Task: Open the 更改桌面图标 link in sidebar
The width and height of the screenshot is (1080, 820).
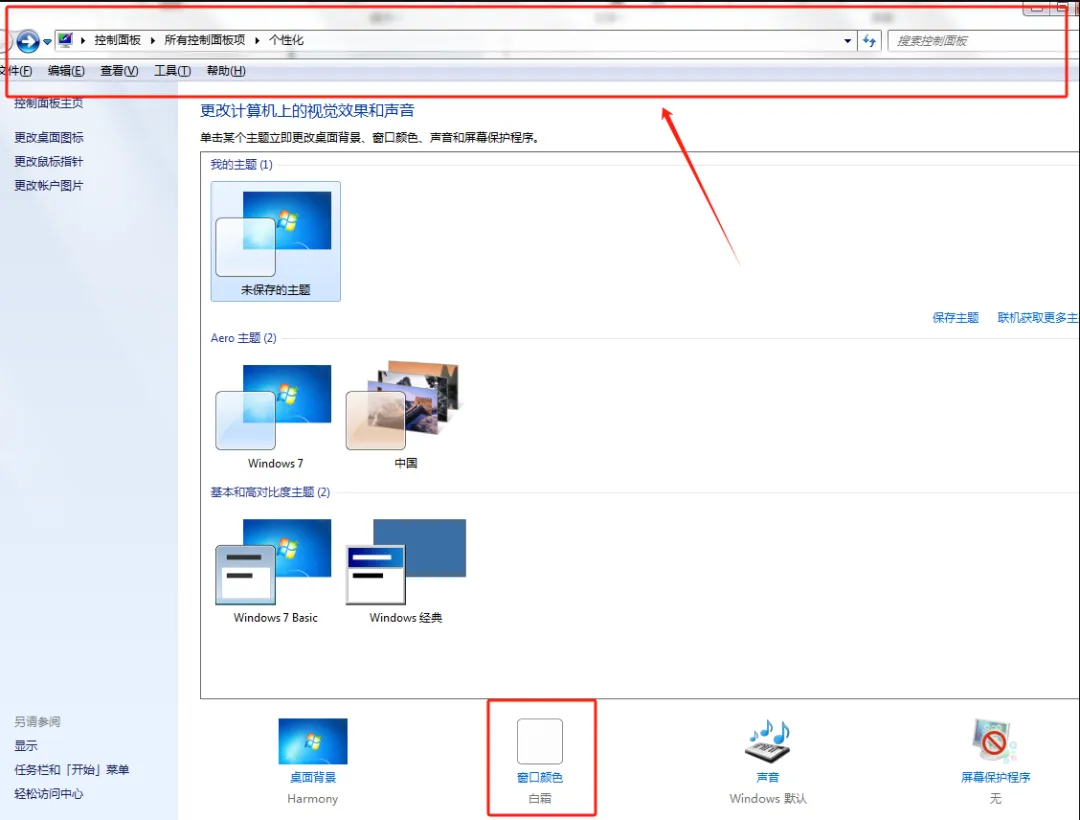Action: pos(49,138)
